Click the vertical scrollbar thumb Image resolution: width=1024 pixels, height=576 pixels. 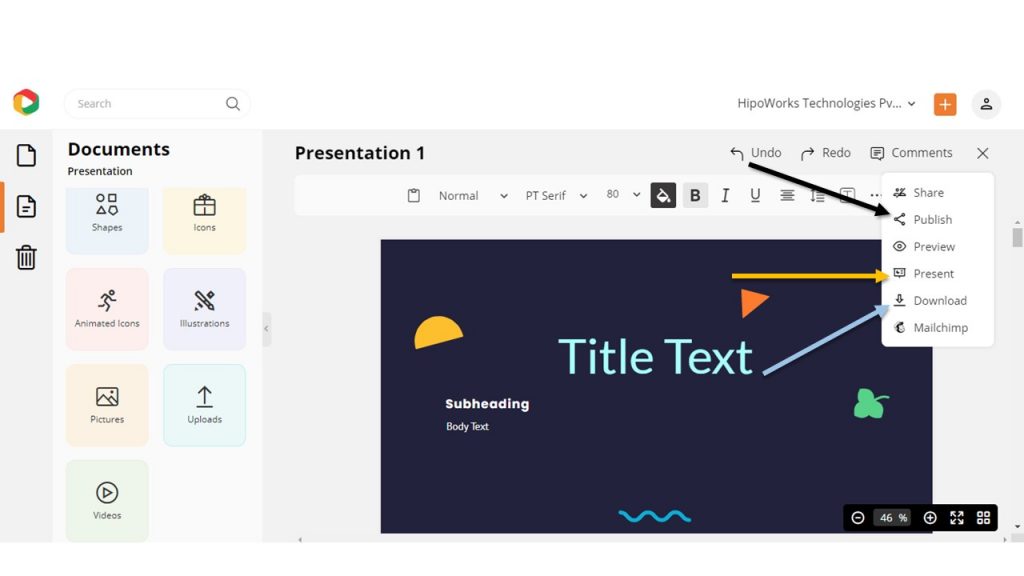pos(1017,238)
